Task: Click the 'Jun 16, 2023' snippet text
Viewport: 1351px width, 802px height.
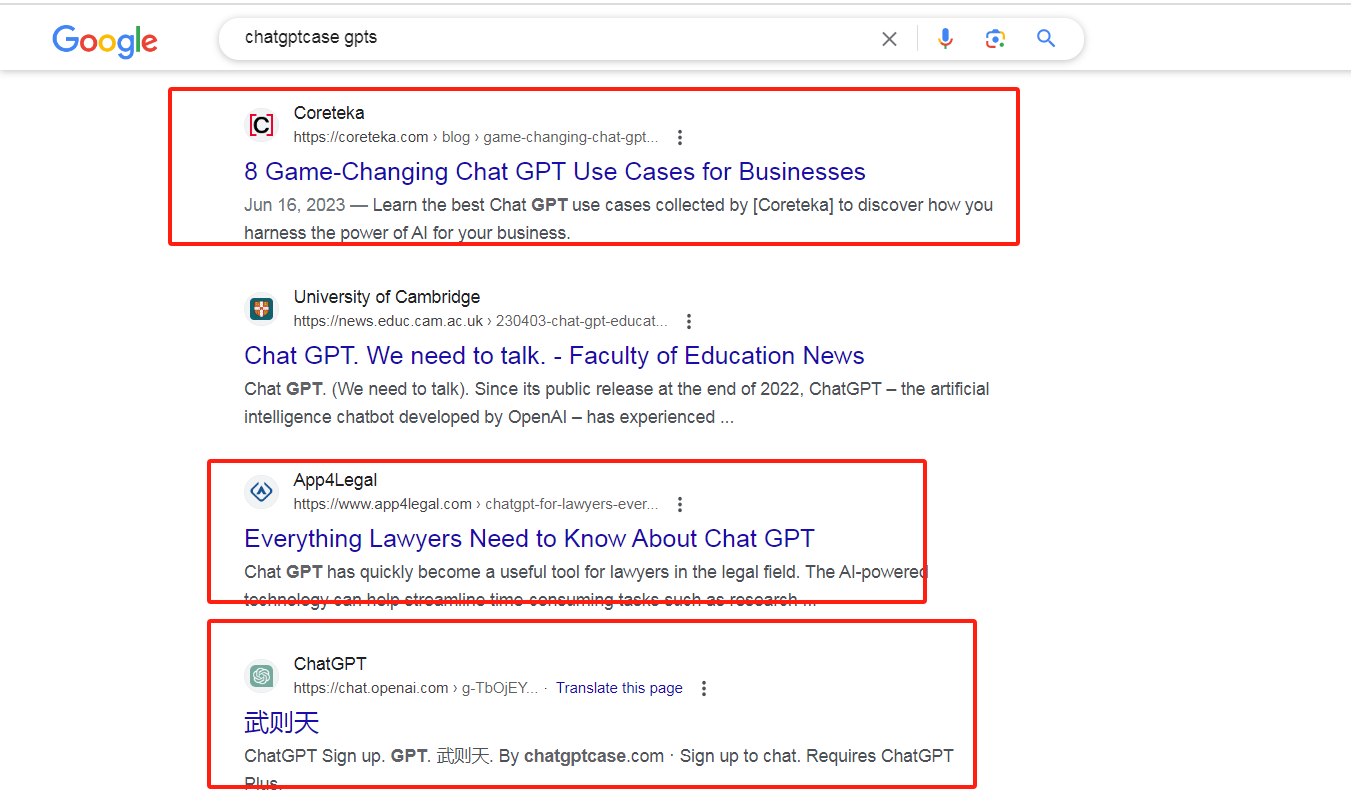Action: (x=294, y=205)
